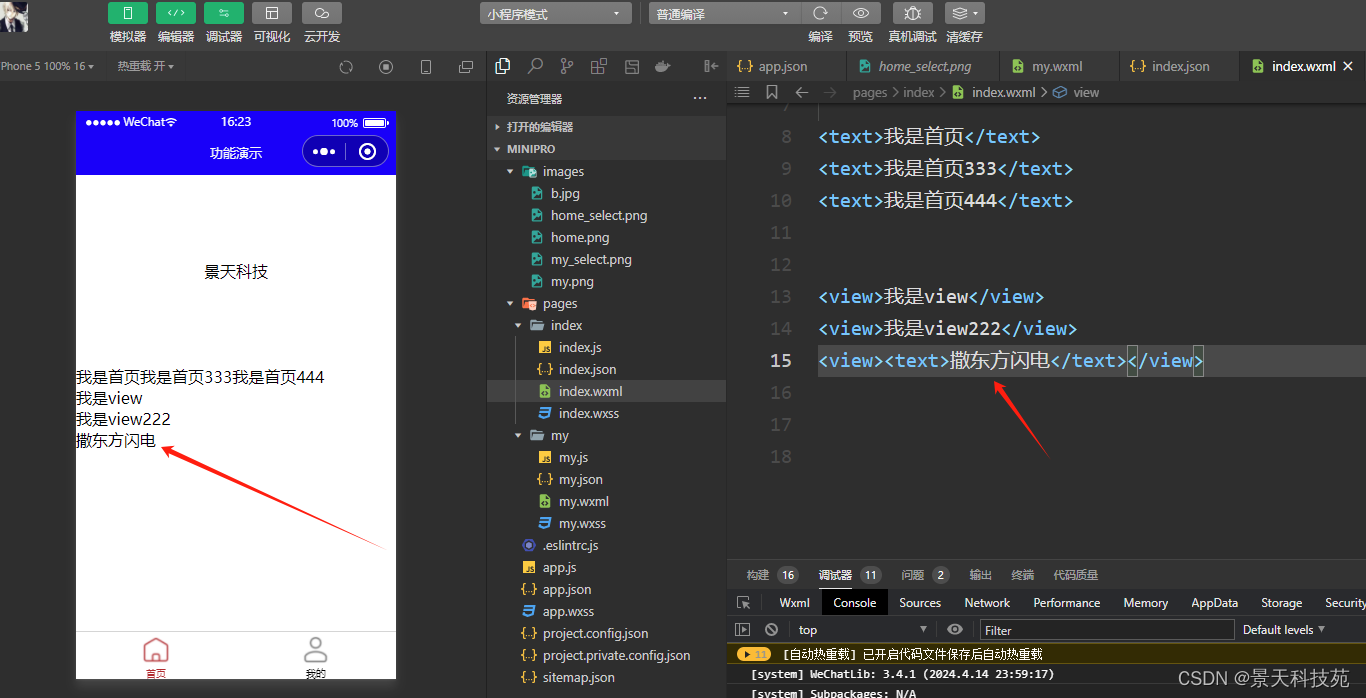Toggle the 调试器 debugger panel button

[224, 13]
